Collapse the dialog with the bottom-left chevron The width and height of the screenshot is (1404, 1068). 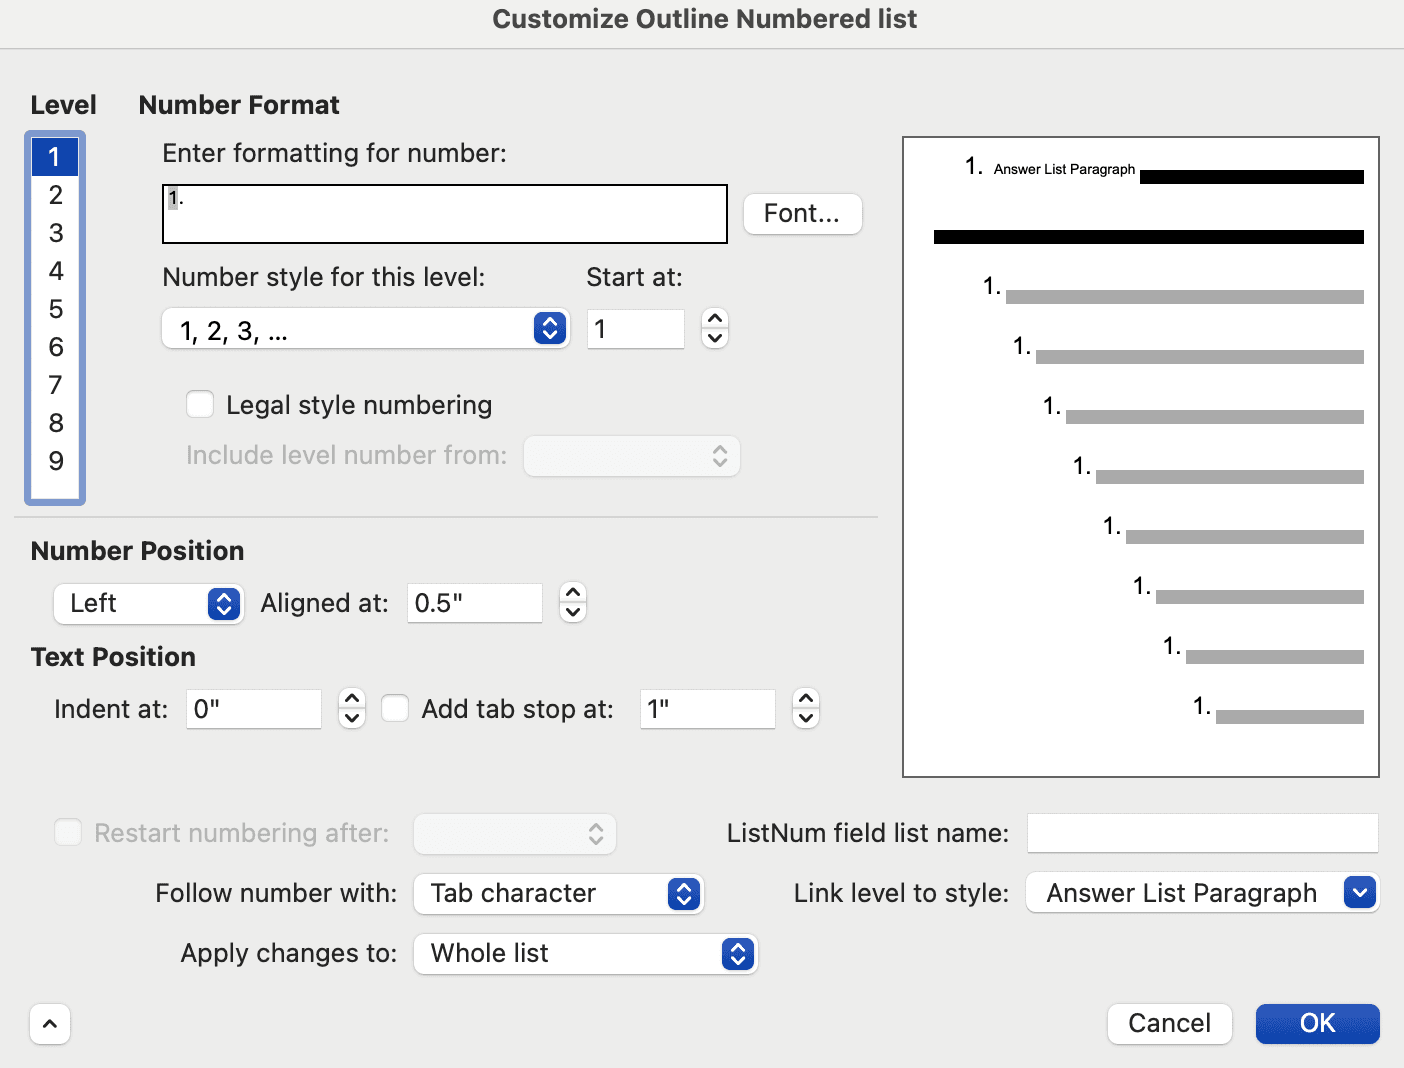50,1023
